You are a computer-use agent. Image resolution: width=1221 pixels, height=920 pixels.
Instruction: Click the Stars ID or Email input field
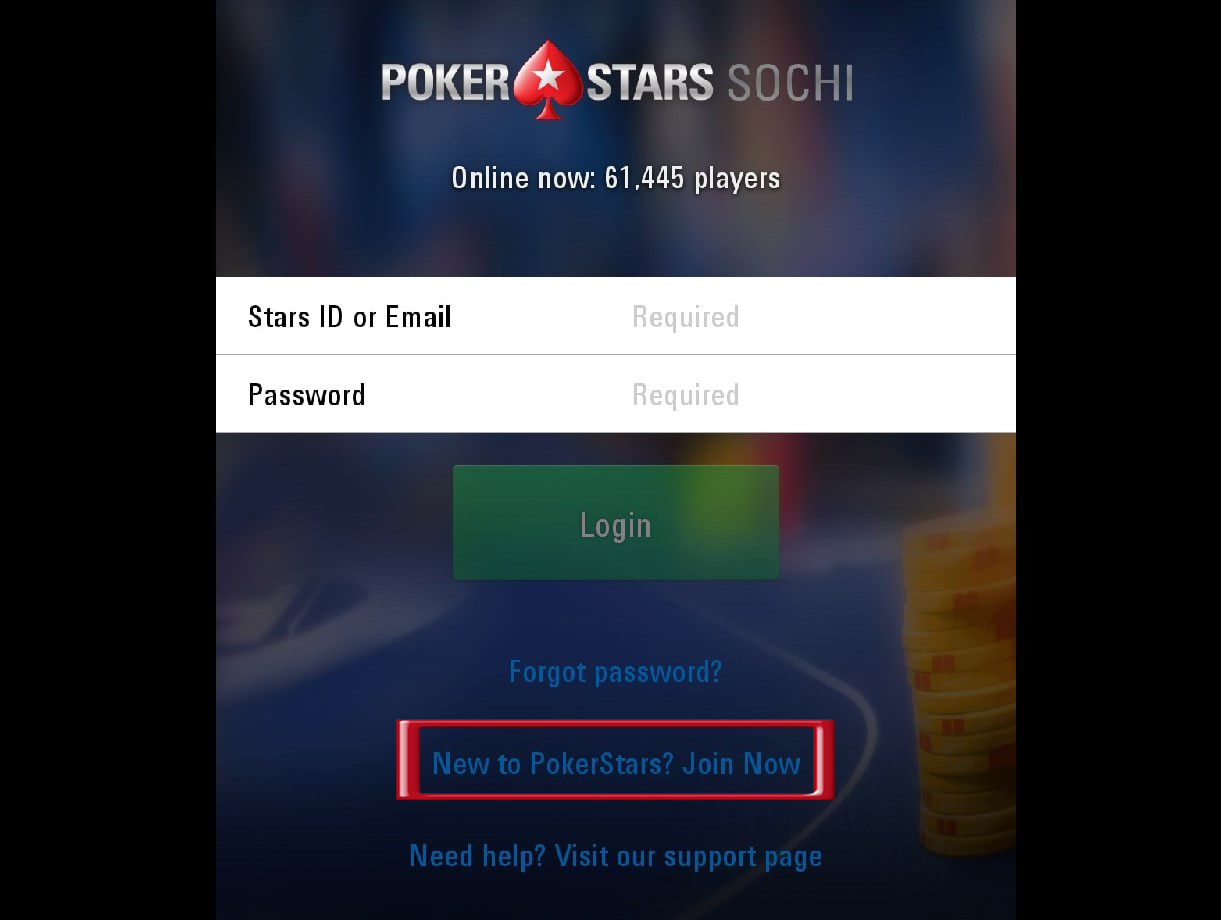tap(616, 316)
